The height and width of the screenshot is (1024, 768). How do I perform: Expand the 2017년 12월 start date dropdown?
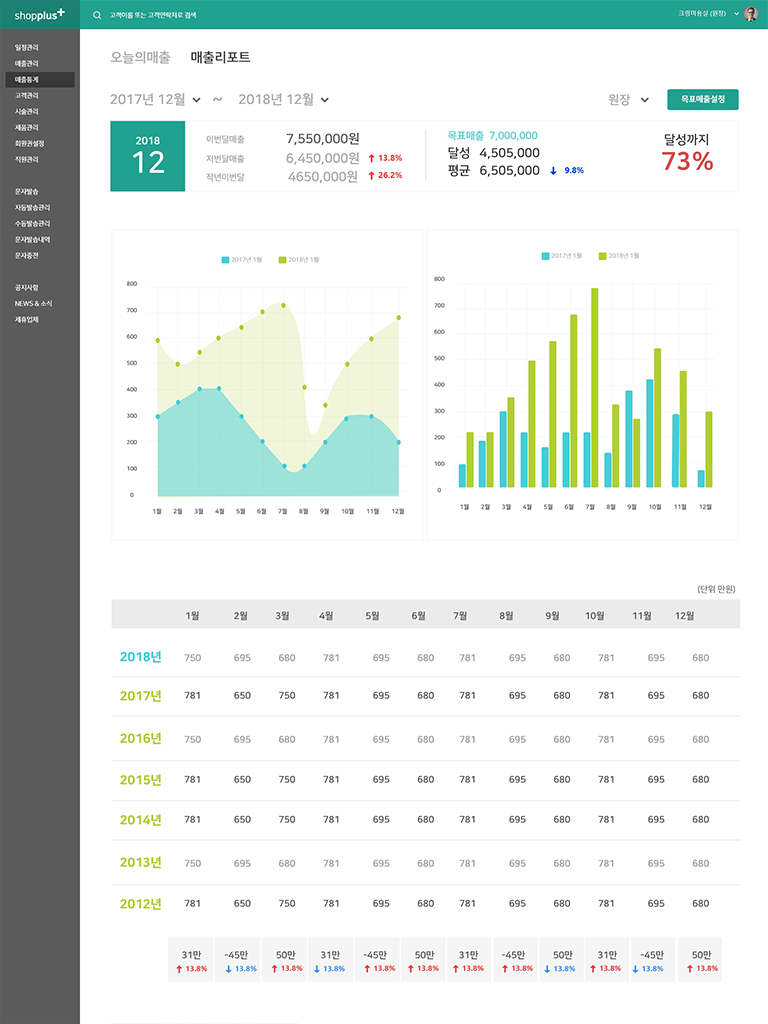point(196,100)
